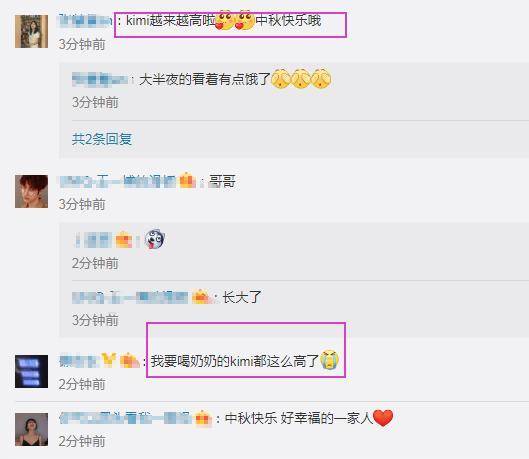
Task: Click the crying emoji after 这么高了
Action: coord(330,360)
